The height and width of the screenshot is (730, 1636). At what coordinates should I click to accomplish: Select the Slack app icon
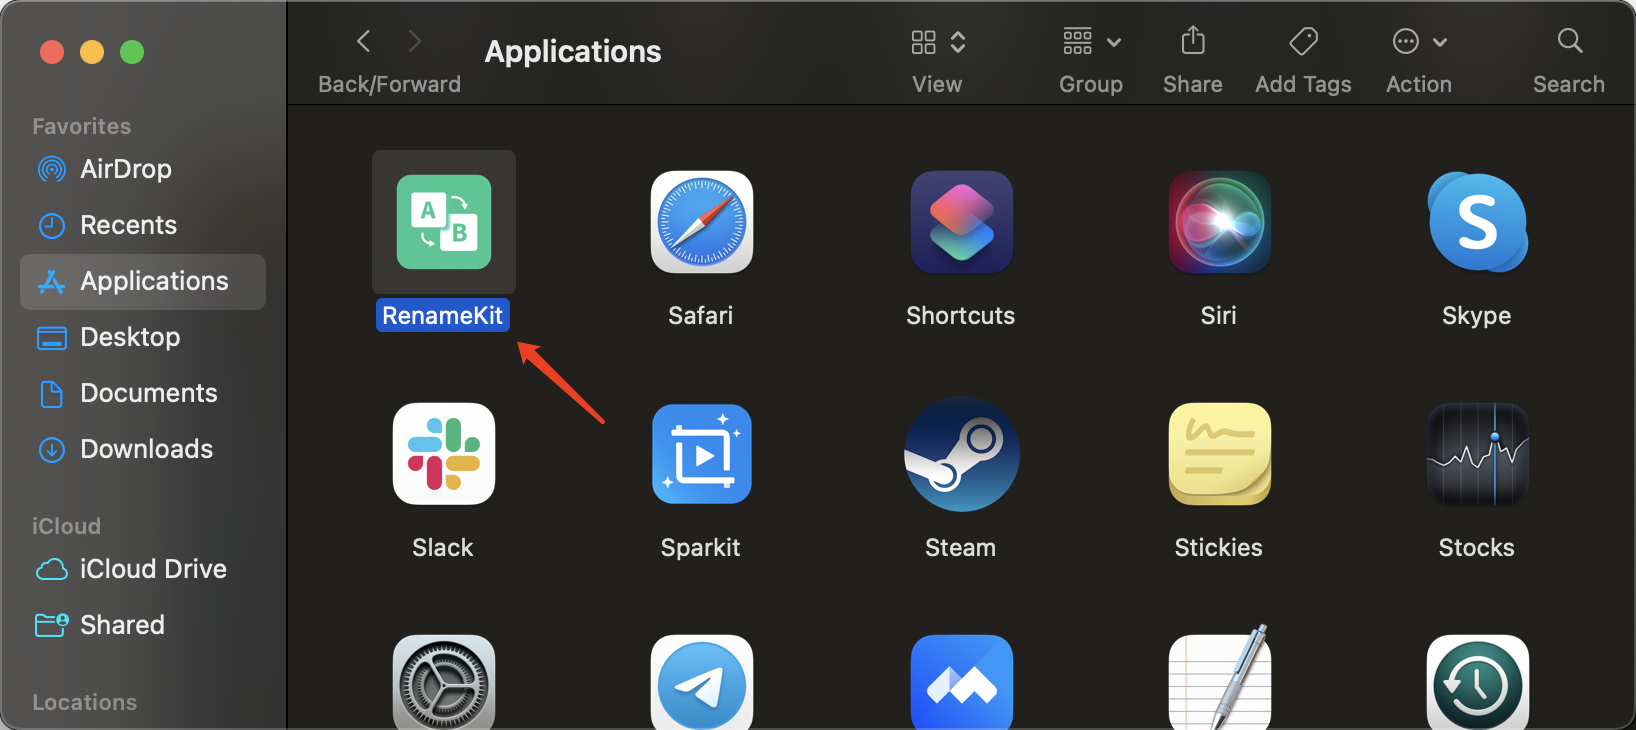(x=444, y=454)
